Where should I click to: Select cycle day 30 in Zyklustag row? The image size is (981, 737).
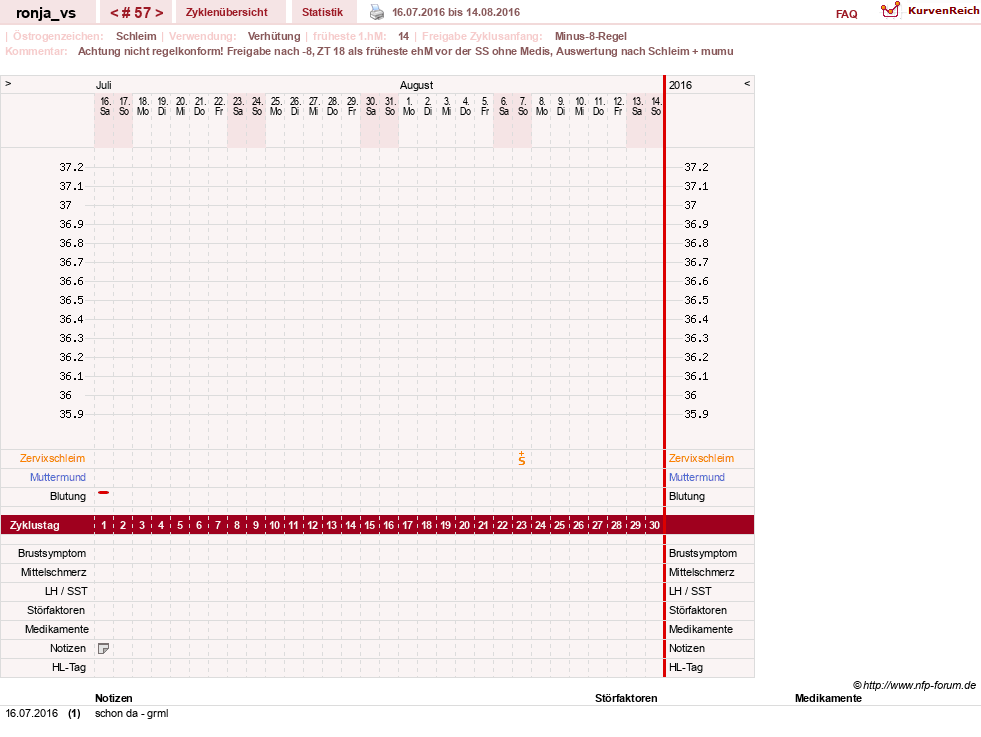[654, 525]
